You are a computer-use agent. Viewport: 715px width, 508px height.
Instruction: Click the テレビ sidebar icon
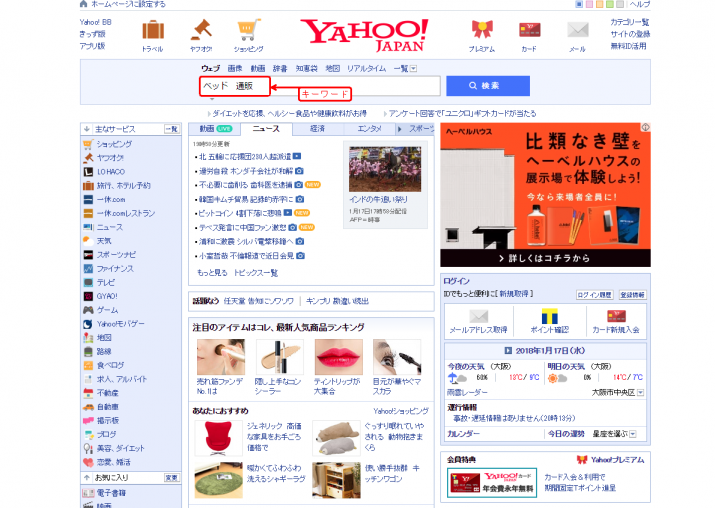88,282
